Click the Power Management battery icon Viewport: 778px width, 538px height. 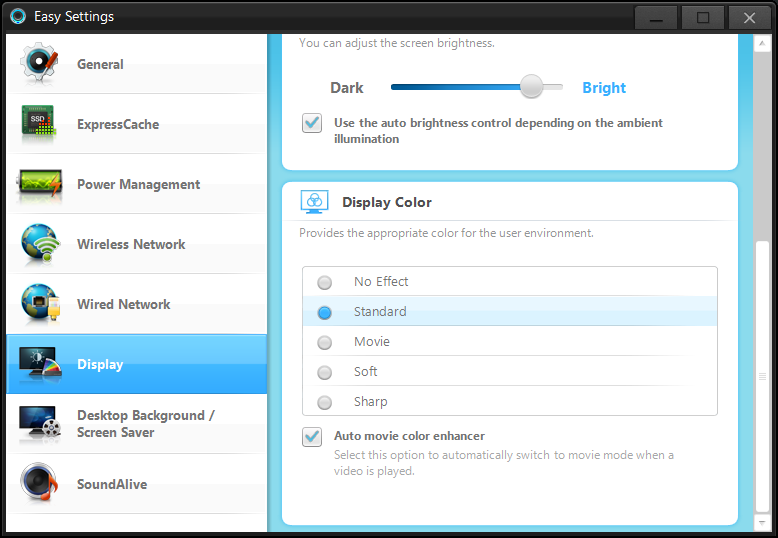click(x=40, y=184)
